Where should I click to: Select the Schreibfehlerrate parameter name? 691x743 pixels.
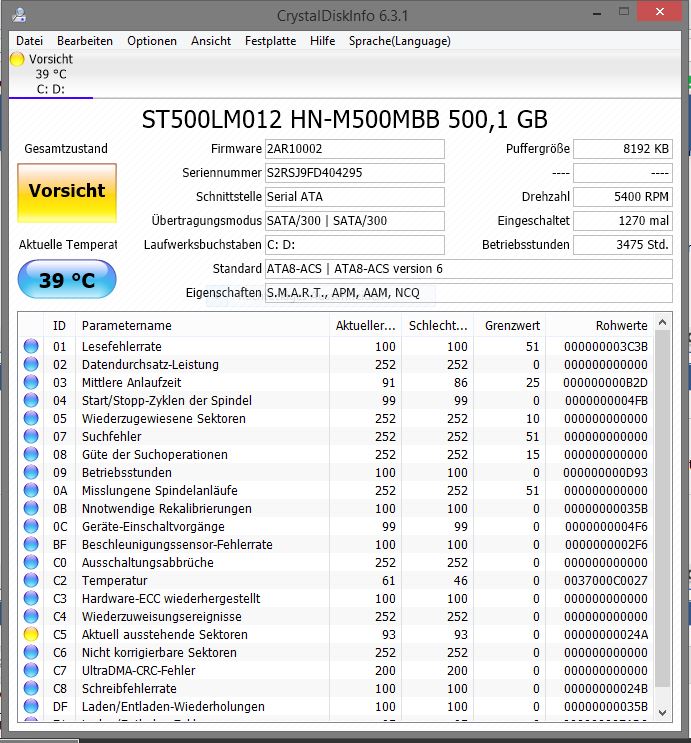click(x=129, y=689)
